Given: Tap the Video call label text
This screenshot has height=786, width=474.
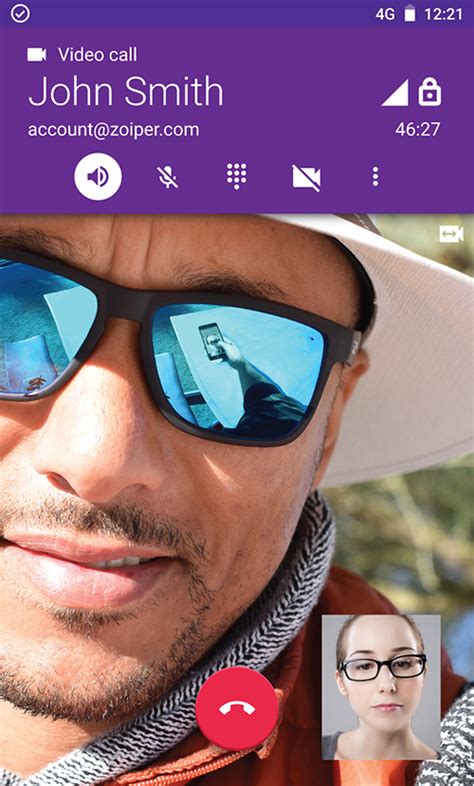Looking at the screenshot, I should pos(97,55).
